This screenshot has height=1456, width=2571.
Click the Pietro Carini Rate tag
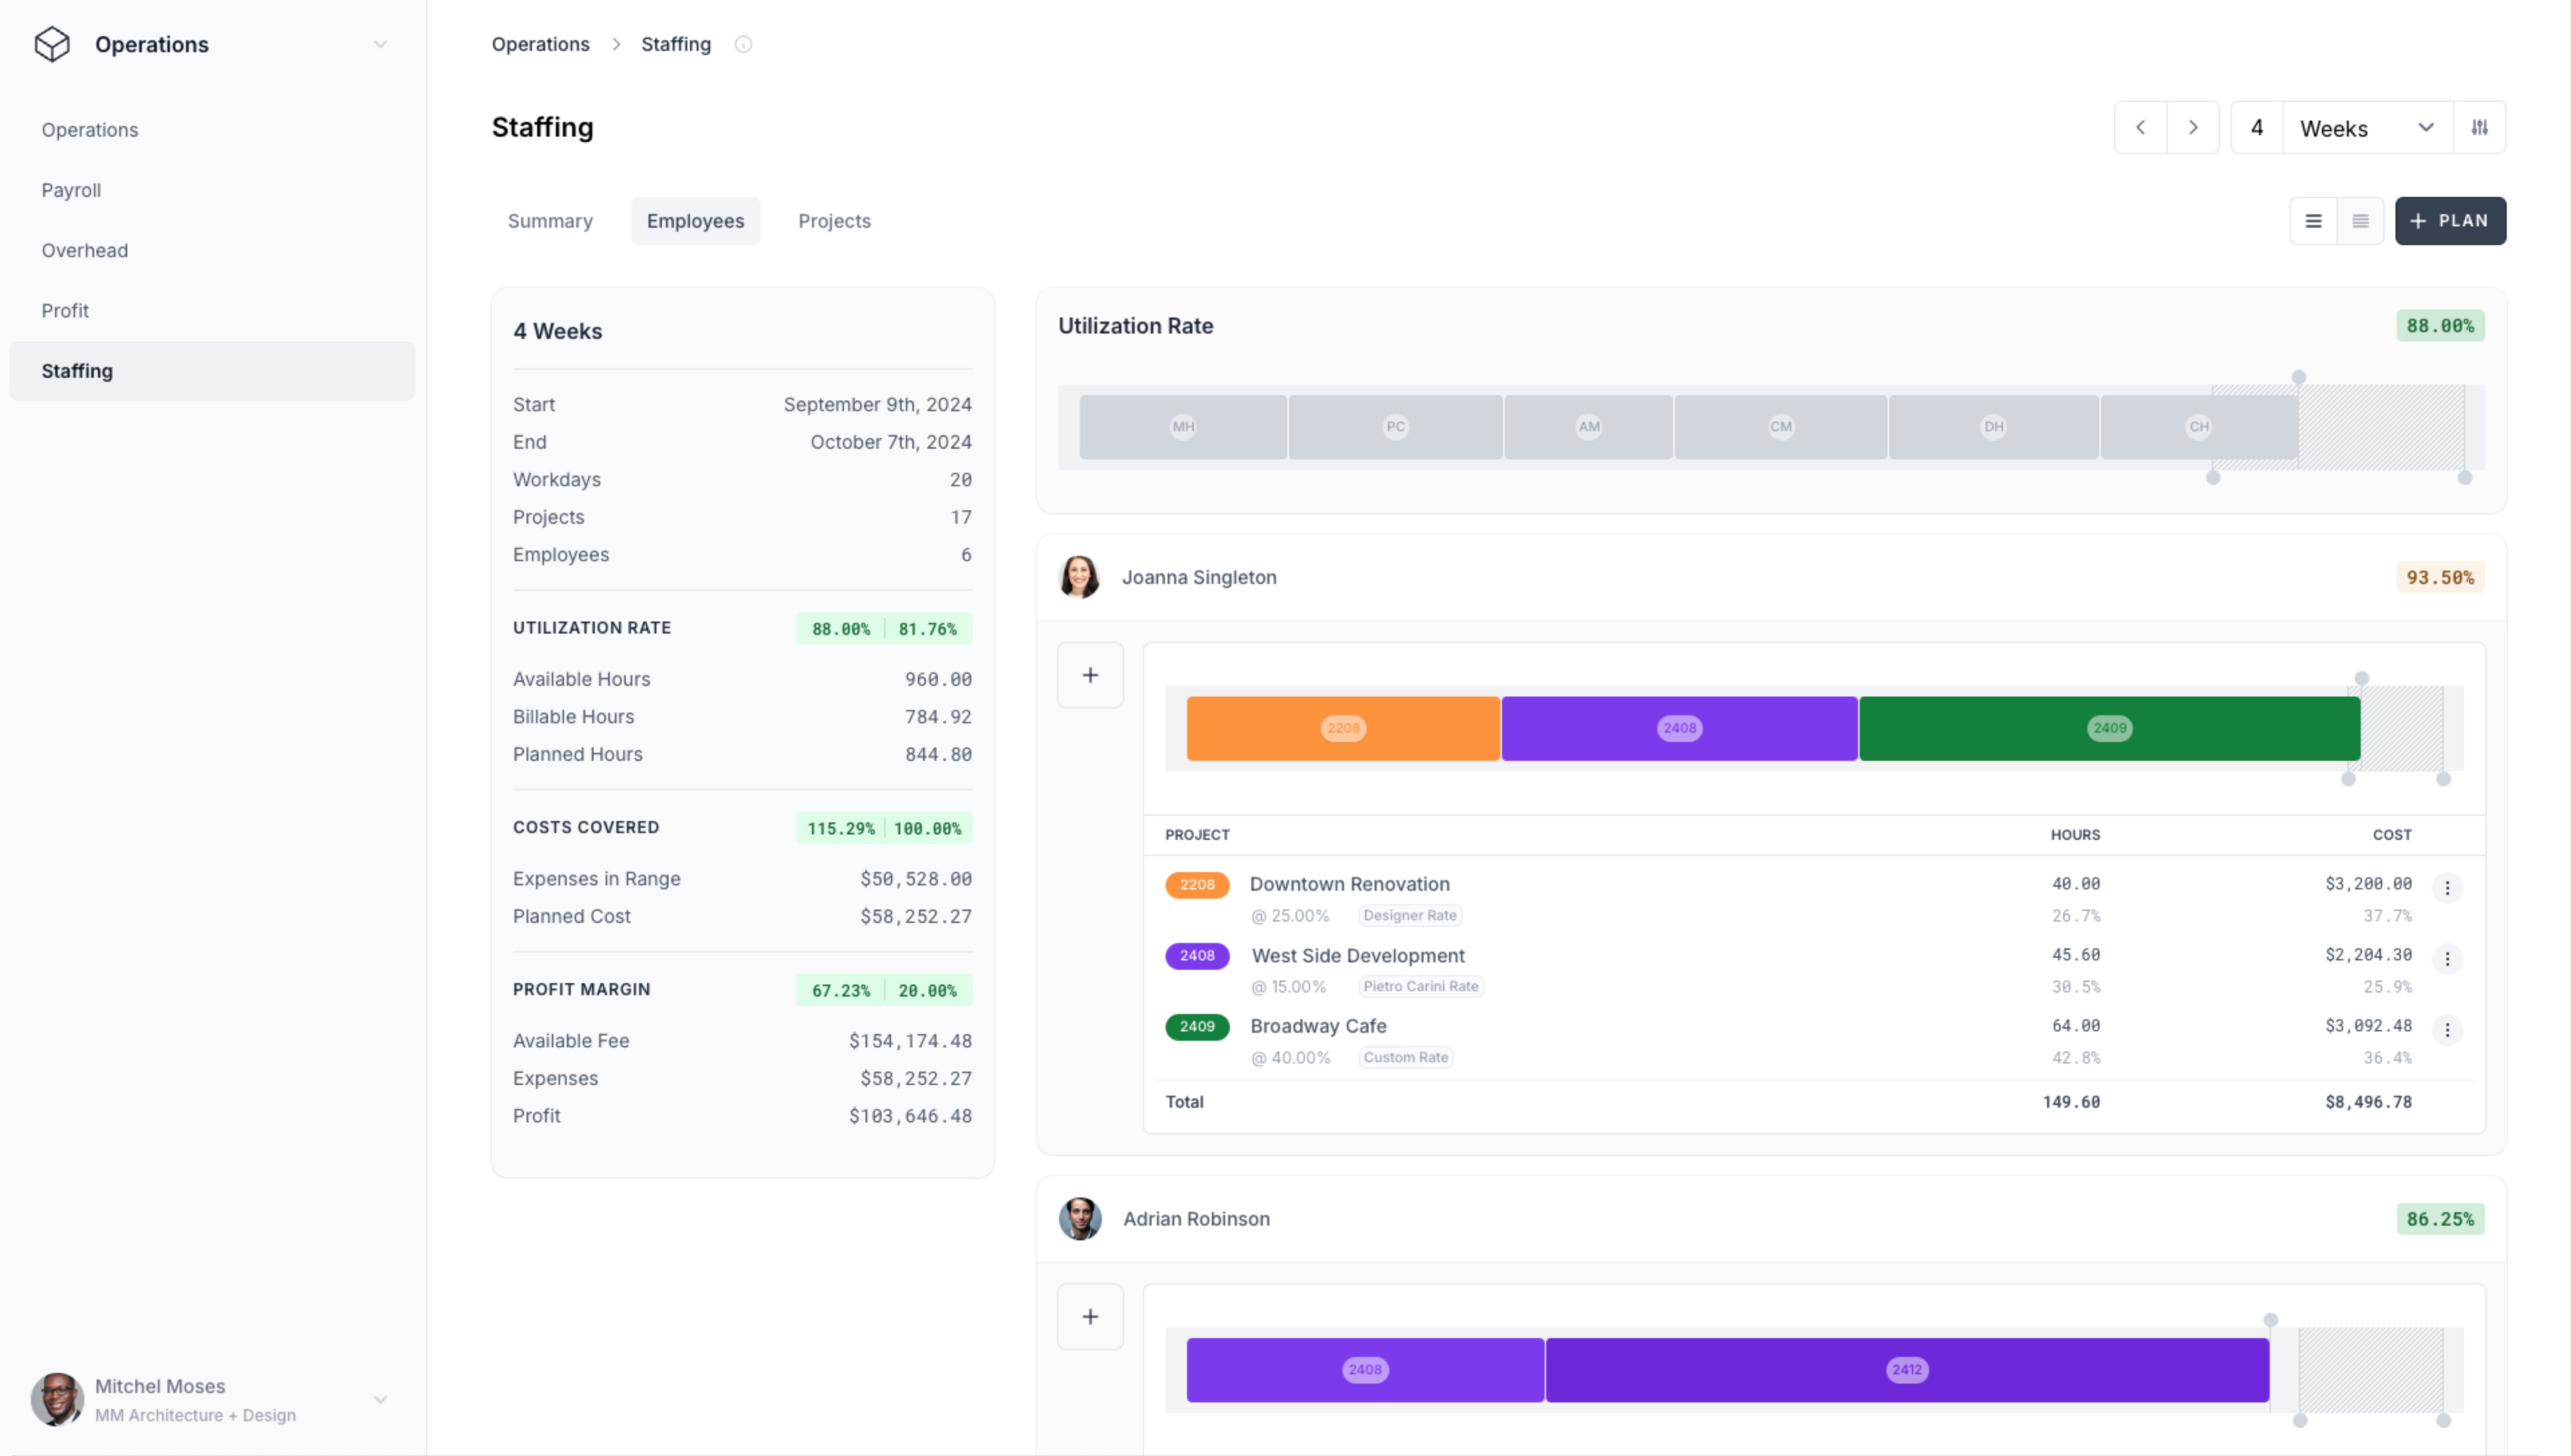(1421, 986)
